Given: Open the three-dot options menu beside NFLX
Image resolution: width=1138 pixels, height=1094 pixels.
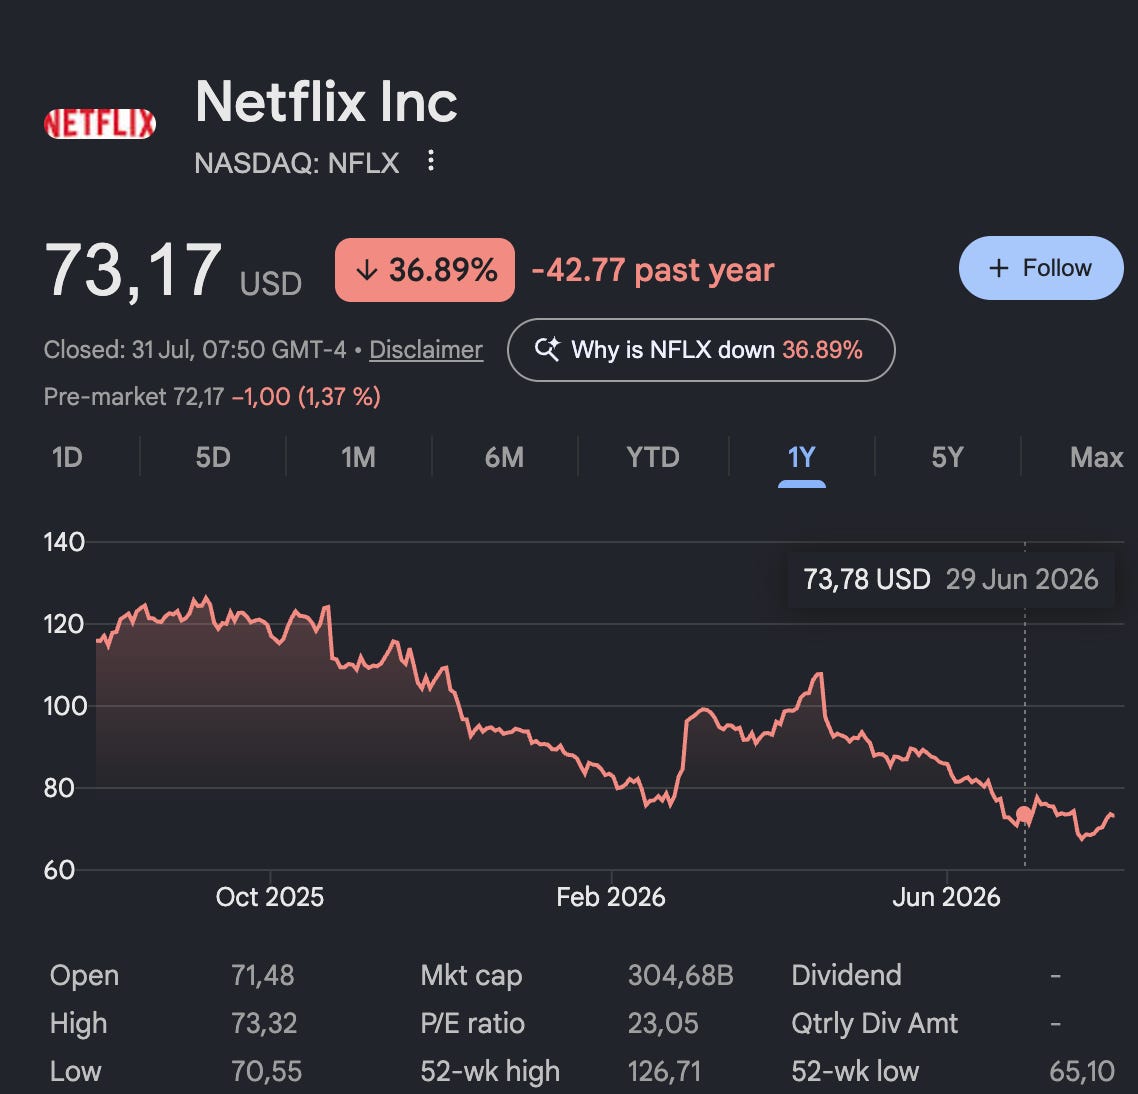Looking at the screenshot, I should [x=430, y=161].
